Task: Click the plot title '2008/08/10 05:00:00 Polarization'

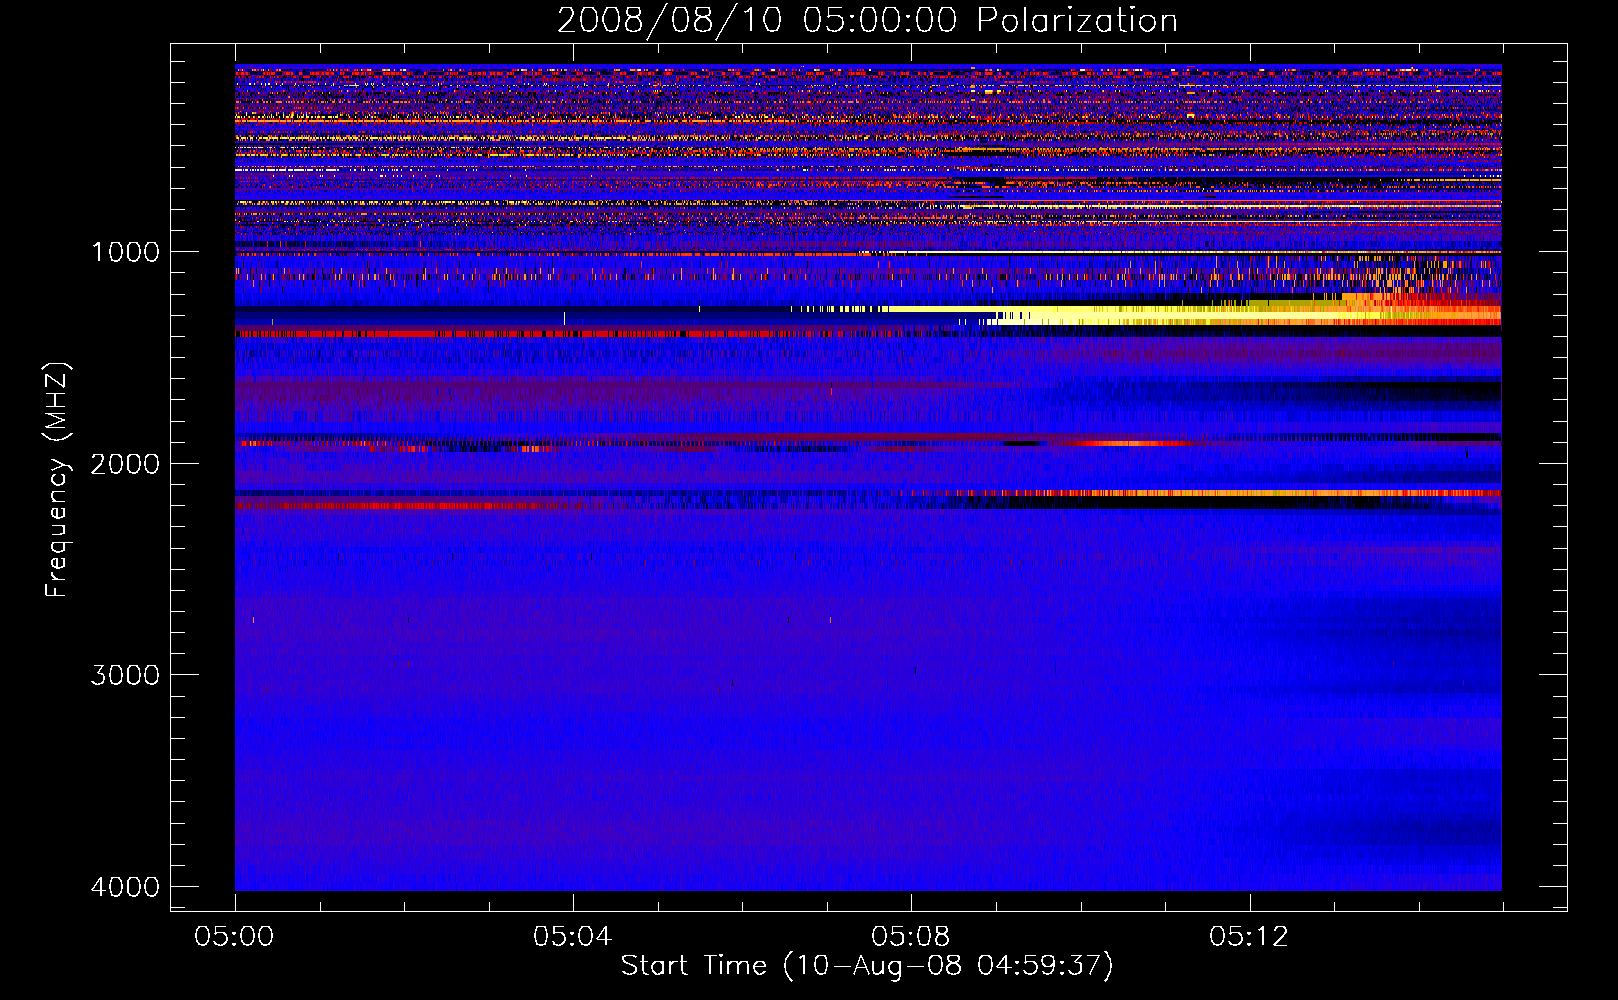Action: [x=867, y=21]
